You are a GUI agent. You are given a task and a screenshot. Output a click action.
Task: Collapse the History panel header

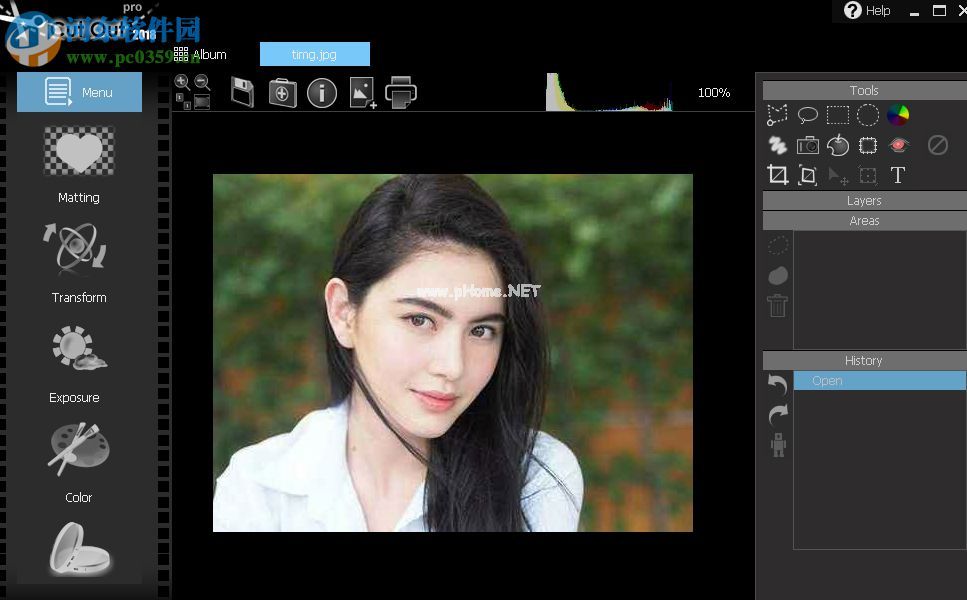[x=863, y=361]
